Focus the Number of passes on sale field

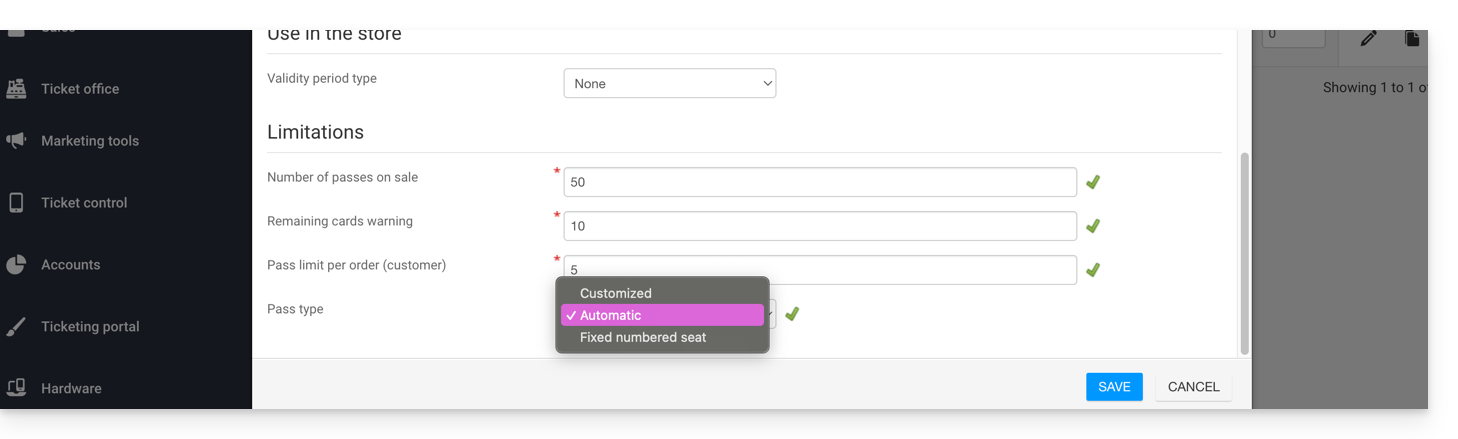point(819,182)
